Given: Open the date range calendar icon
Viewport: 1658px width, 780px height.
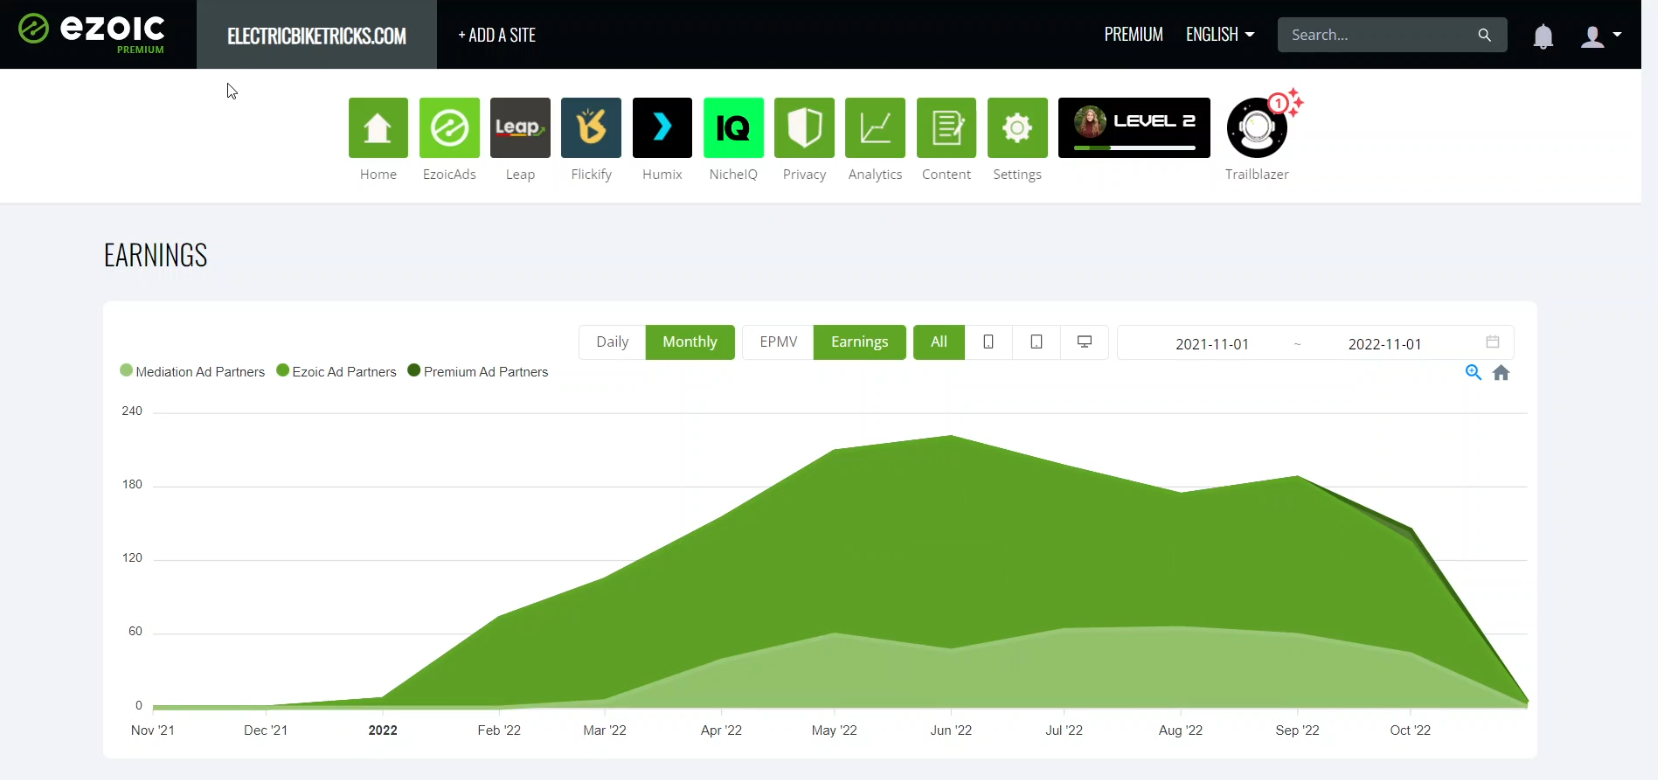Looking at the screenshot, I should tap(1492, 342).
